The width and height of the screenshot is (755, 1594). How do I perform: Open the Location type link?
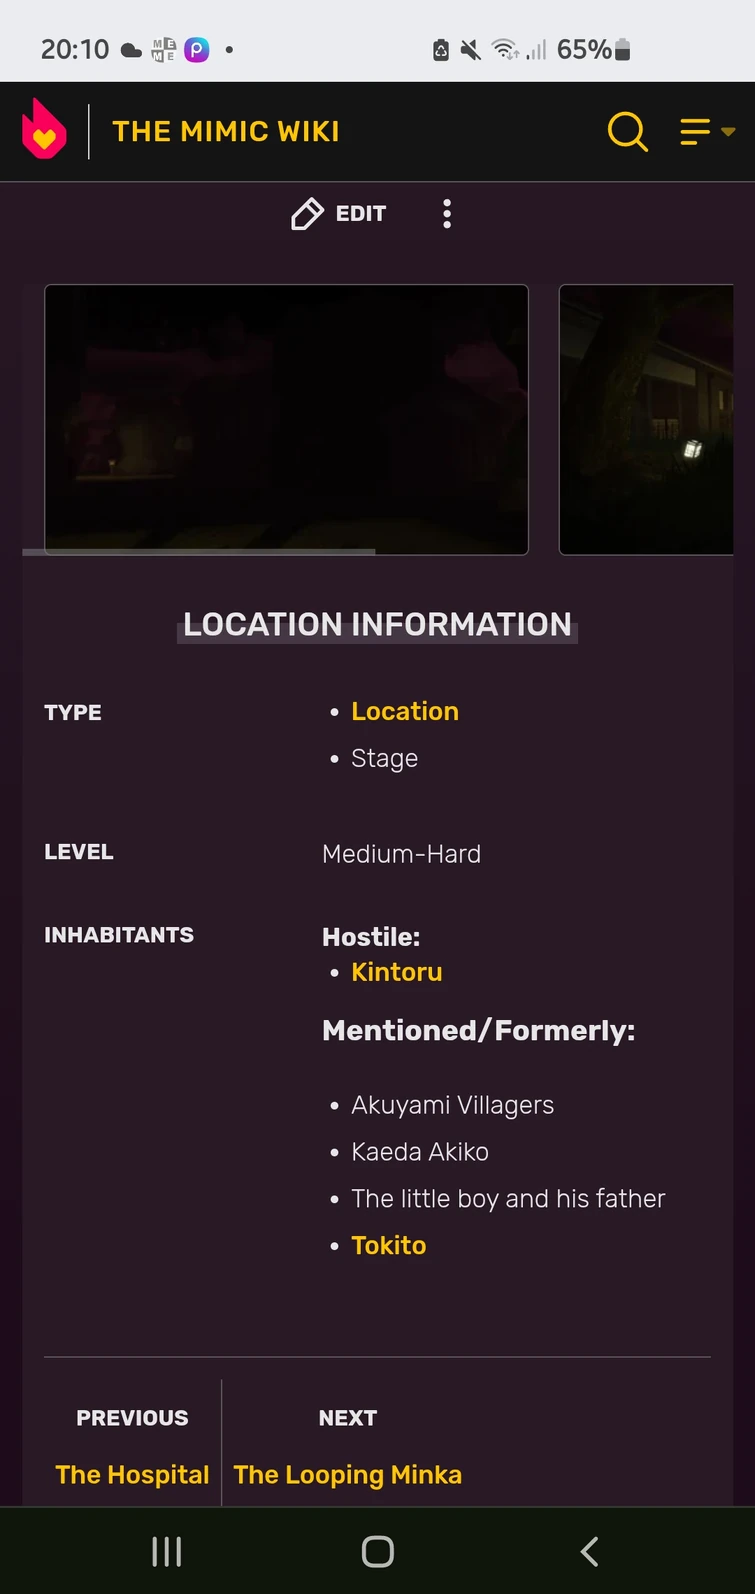pos(405,711)
